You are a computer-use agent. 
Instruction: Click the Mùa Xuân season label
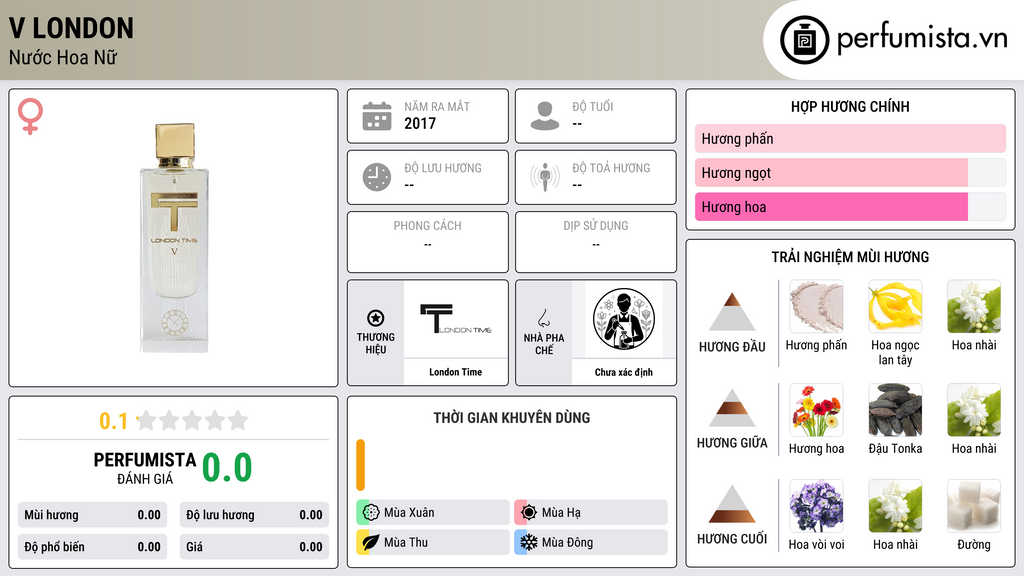point(409,513)
